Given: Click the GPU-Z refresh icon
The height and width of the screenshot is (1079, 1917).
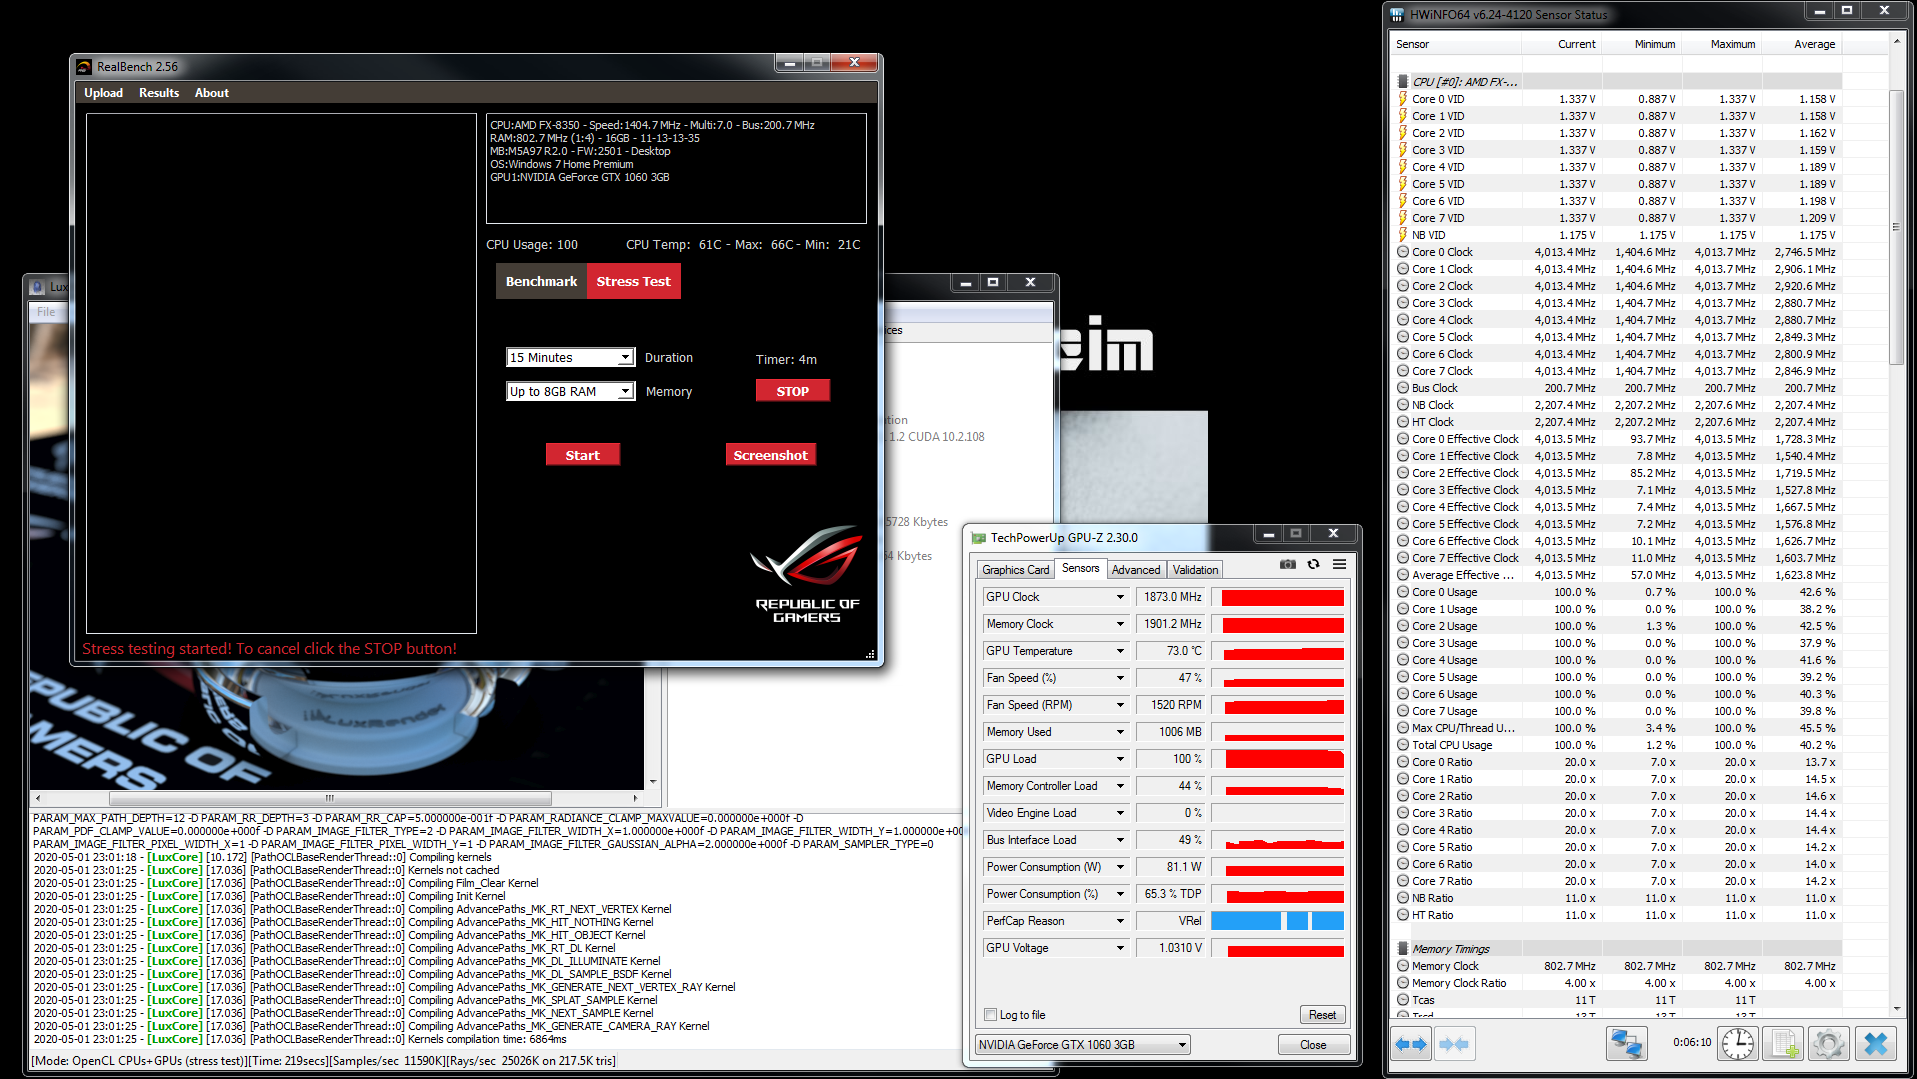Looking at the screenshot, I should point(1314,565).
